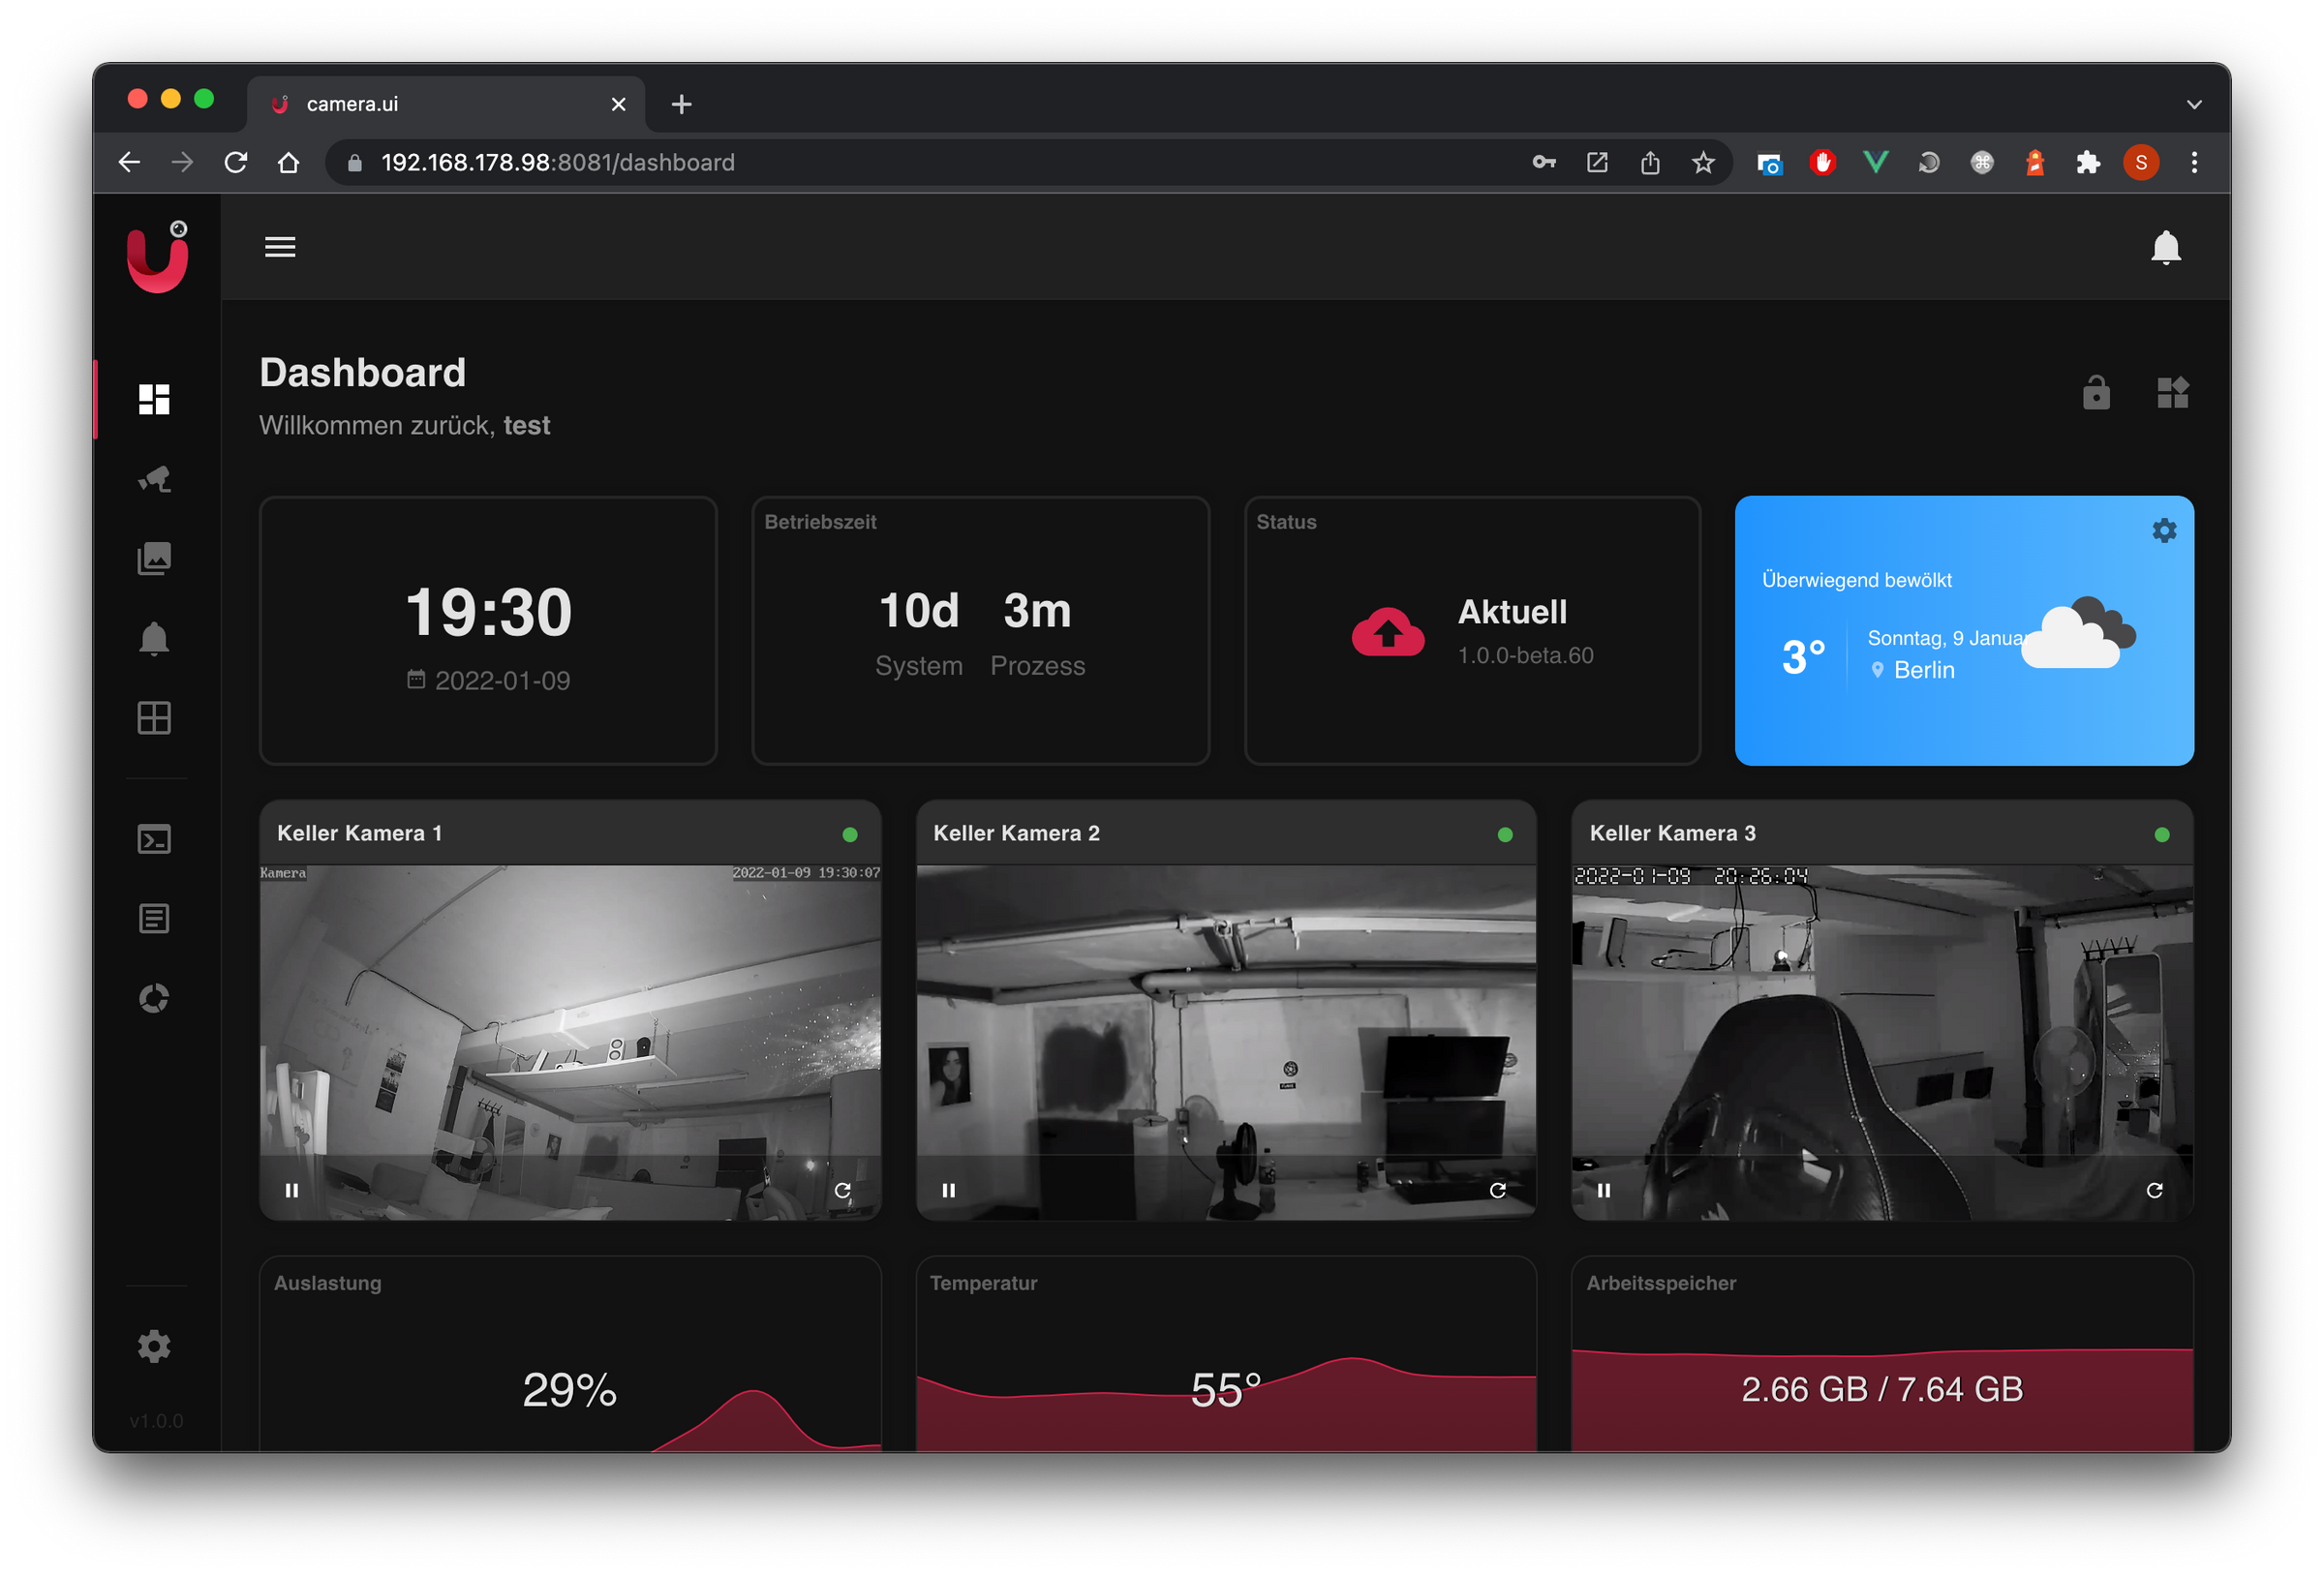
Task: Reload the Keller Kamera 2 stream
Action: pyautogui.click(x=1497, y=1190)
